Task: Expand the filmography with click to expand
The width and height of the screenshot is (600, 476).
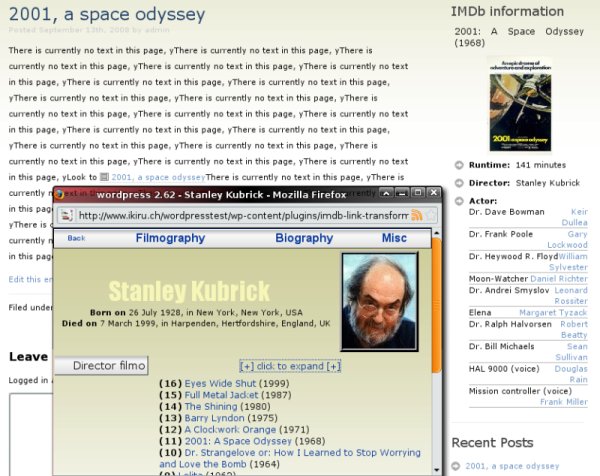Action: tap(290, 366)
